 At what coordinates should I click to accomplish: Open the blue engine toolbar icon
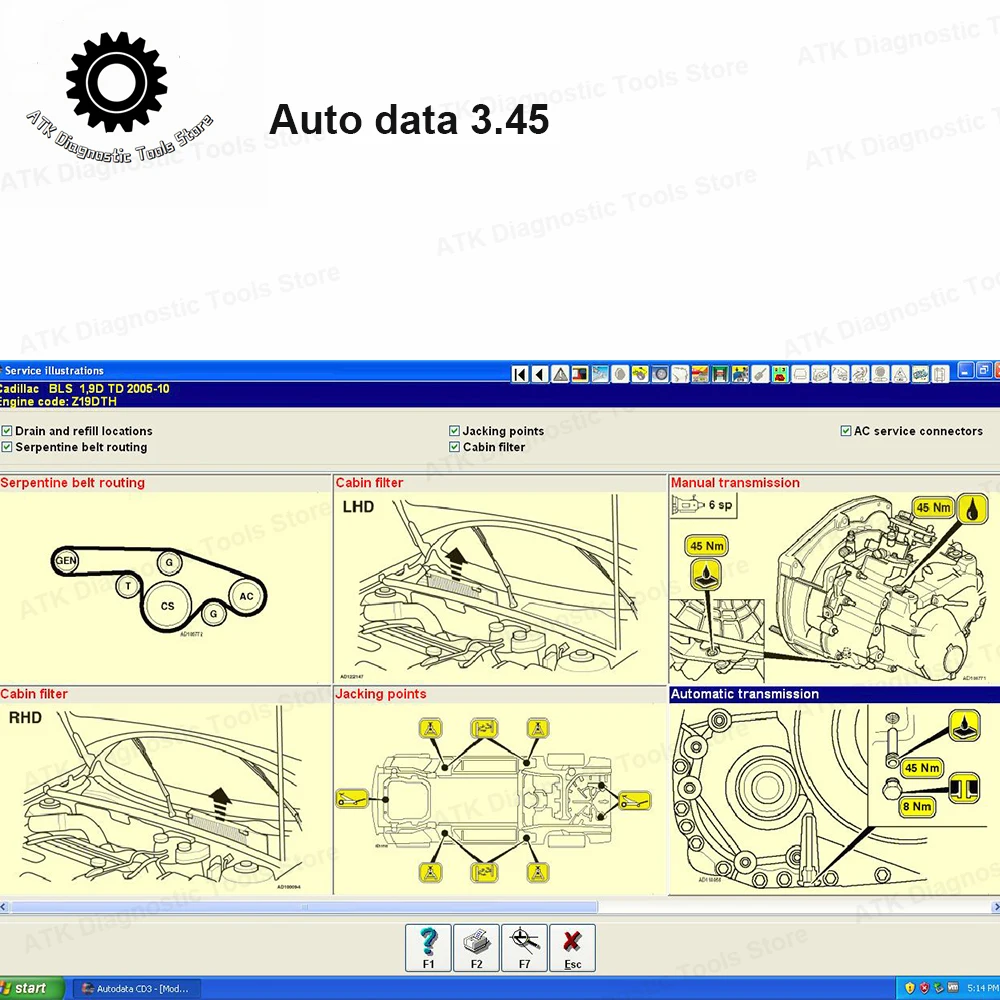(920, 374)
